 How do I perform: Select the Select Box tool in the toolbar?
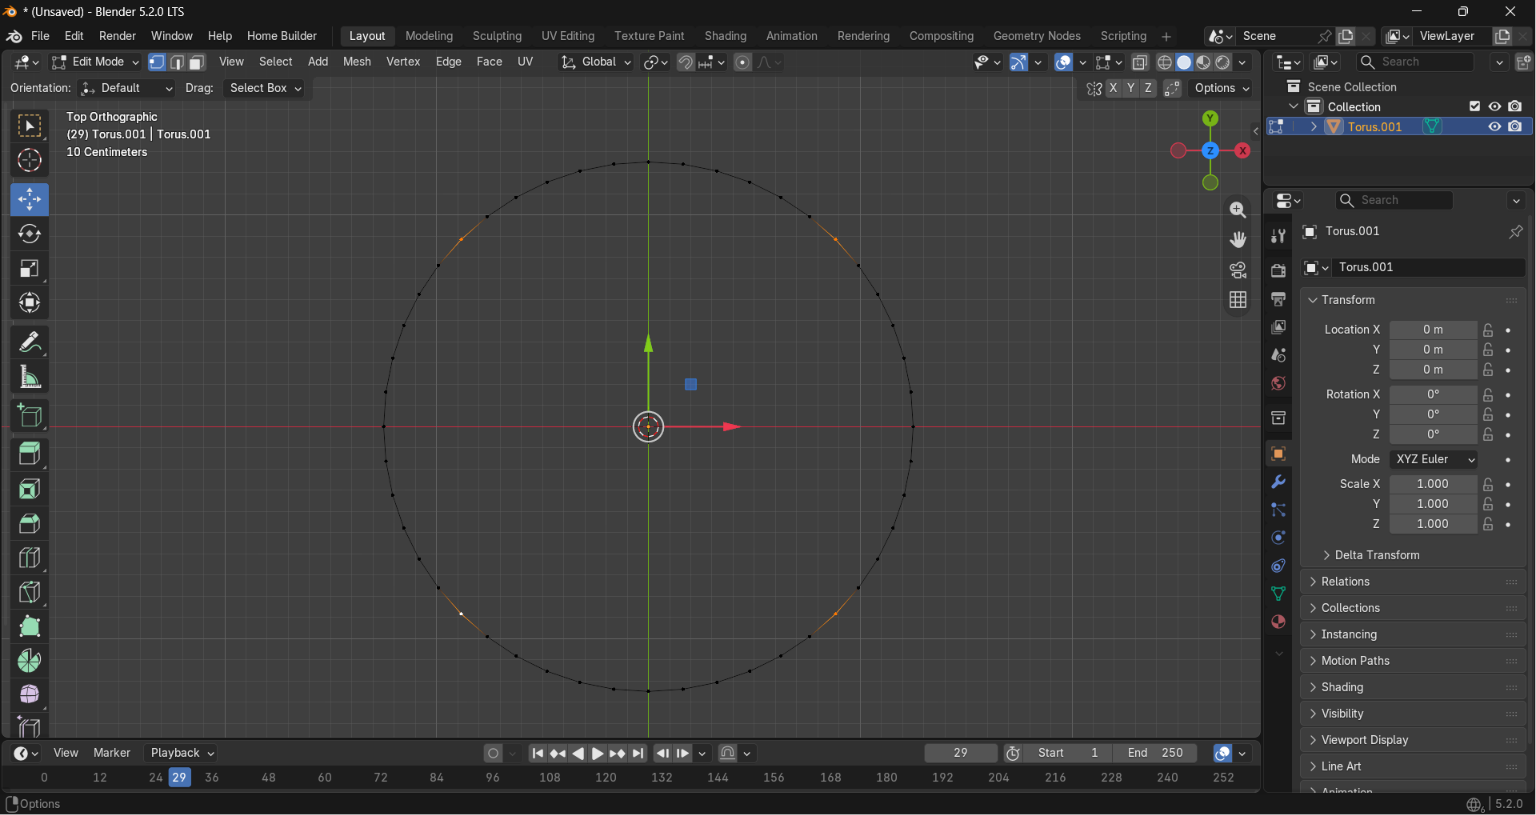29,126
